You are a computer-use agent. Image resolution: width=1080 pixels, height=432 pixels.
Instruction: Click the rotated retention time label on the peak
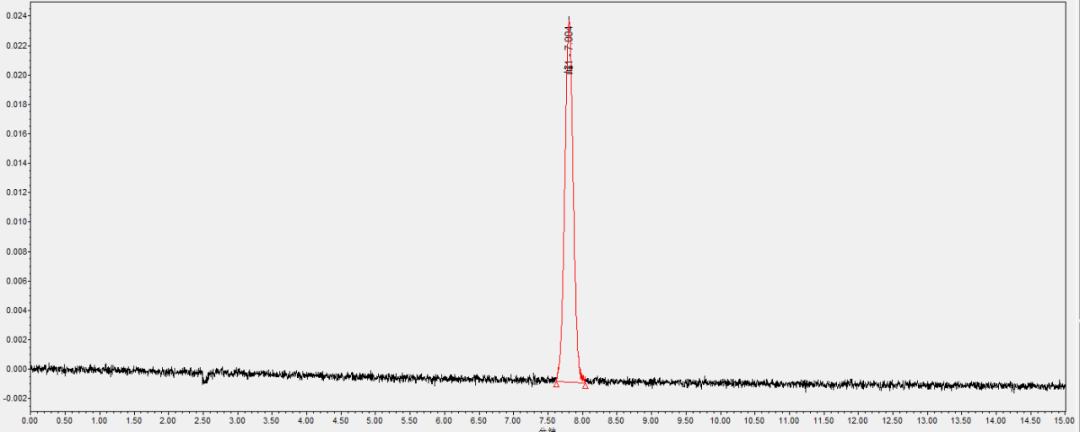coord(568,50)
